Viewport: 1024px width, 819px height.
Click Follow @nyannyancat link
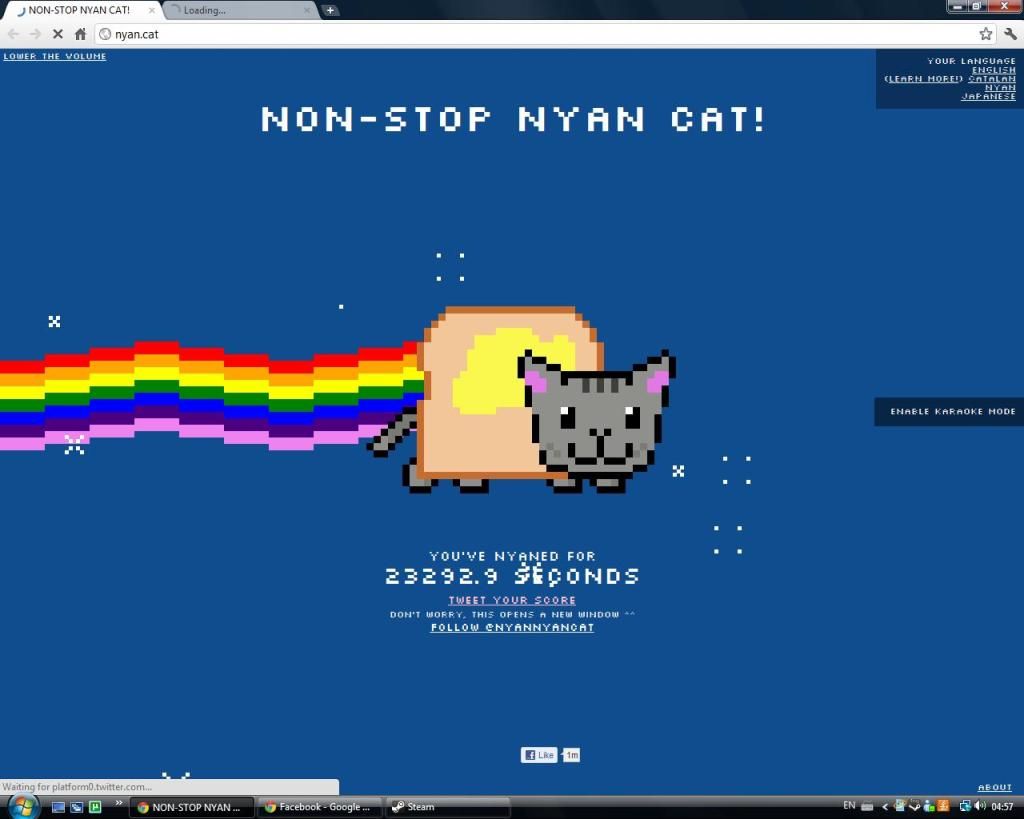(x=512, y=628)
